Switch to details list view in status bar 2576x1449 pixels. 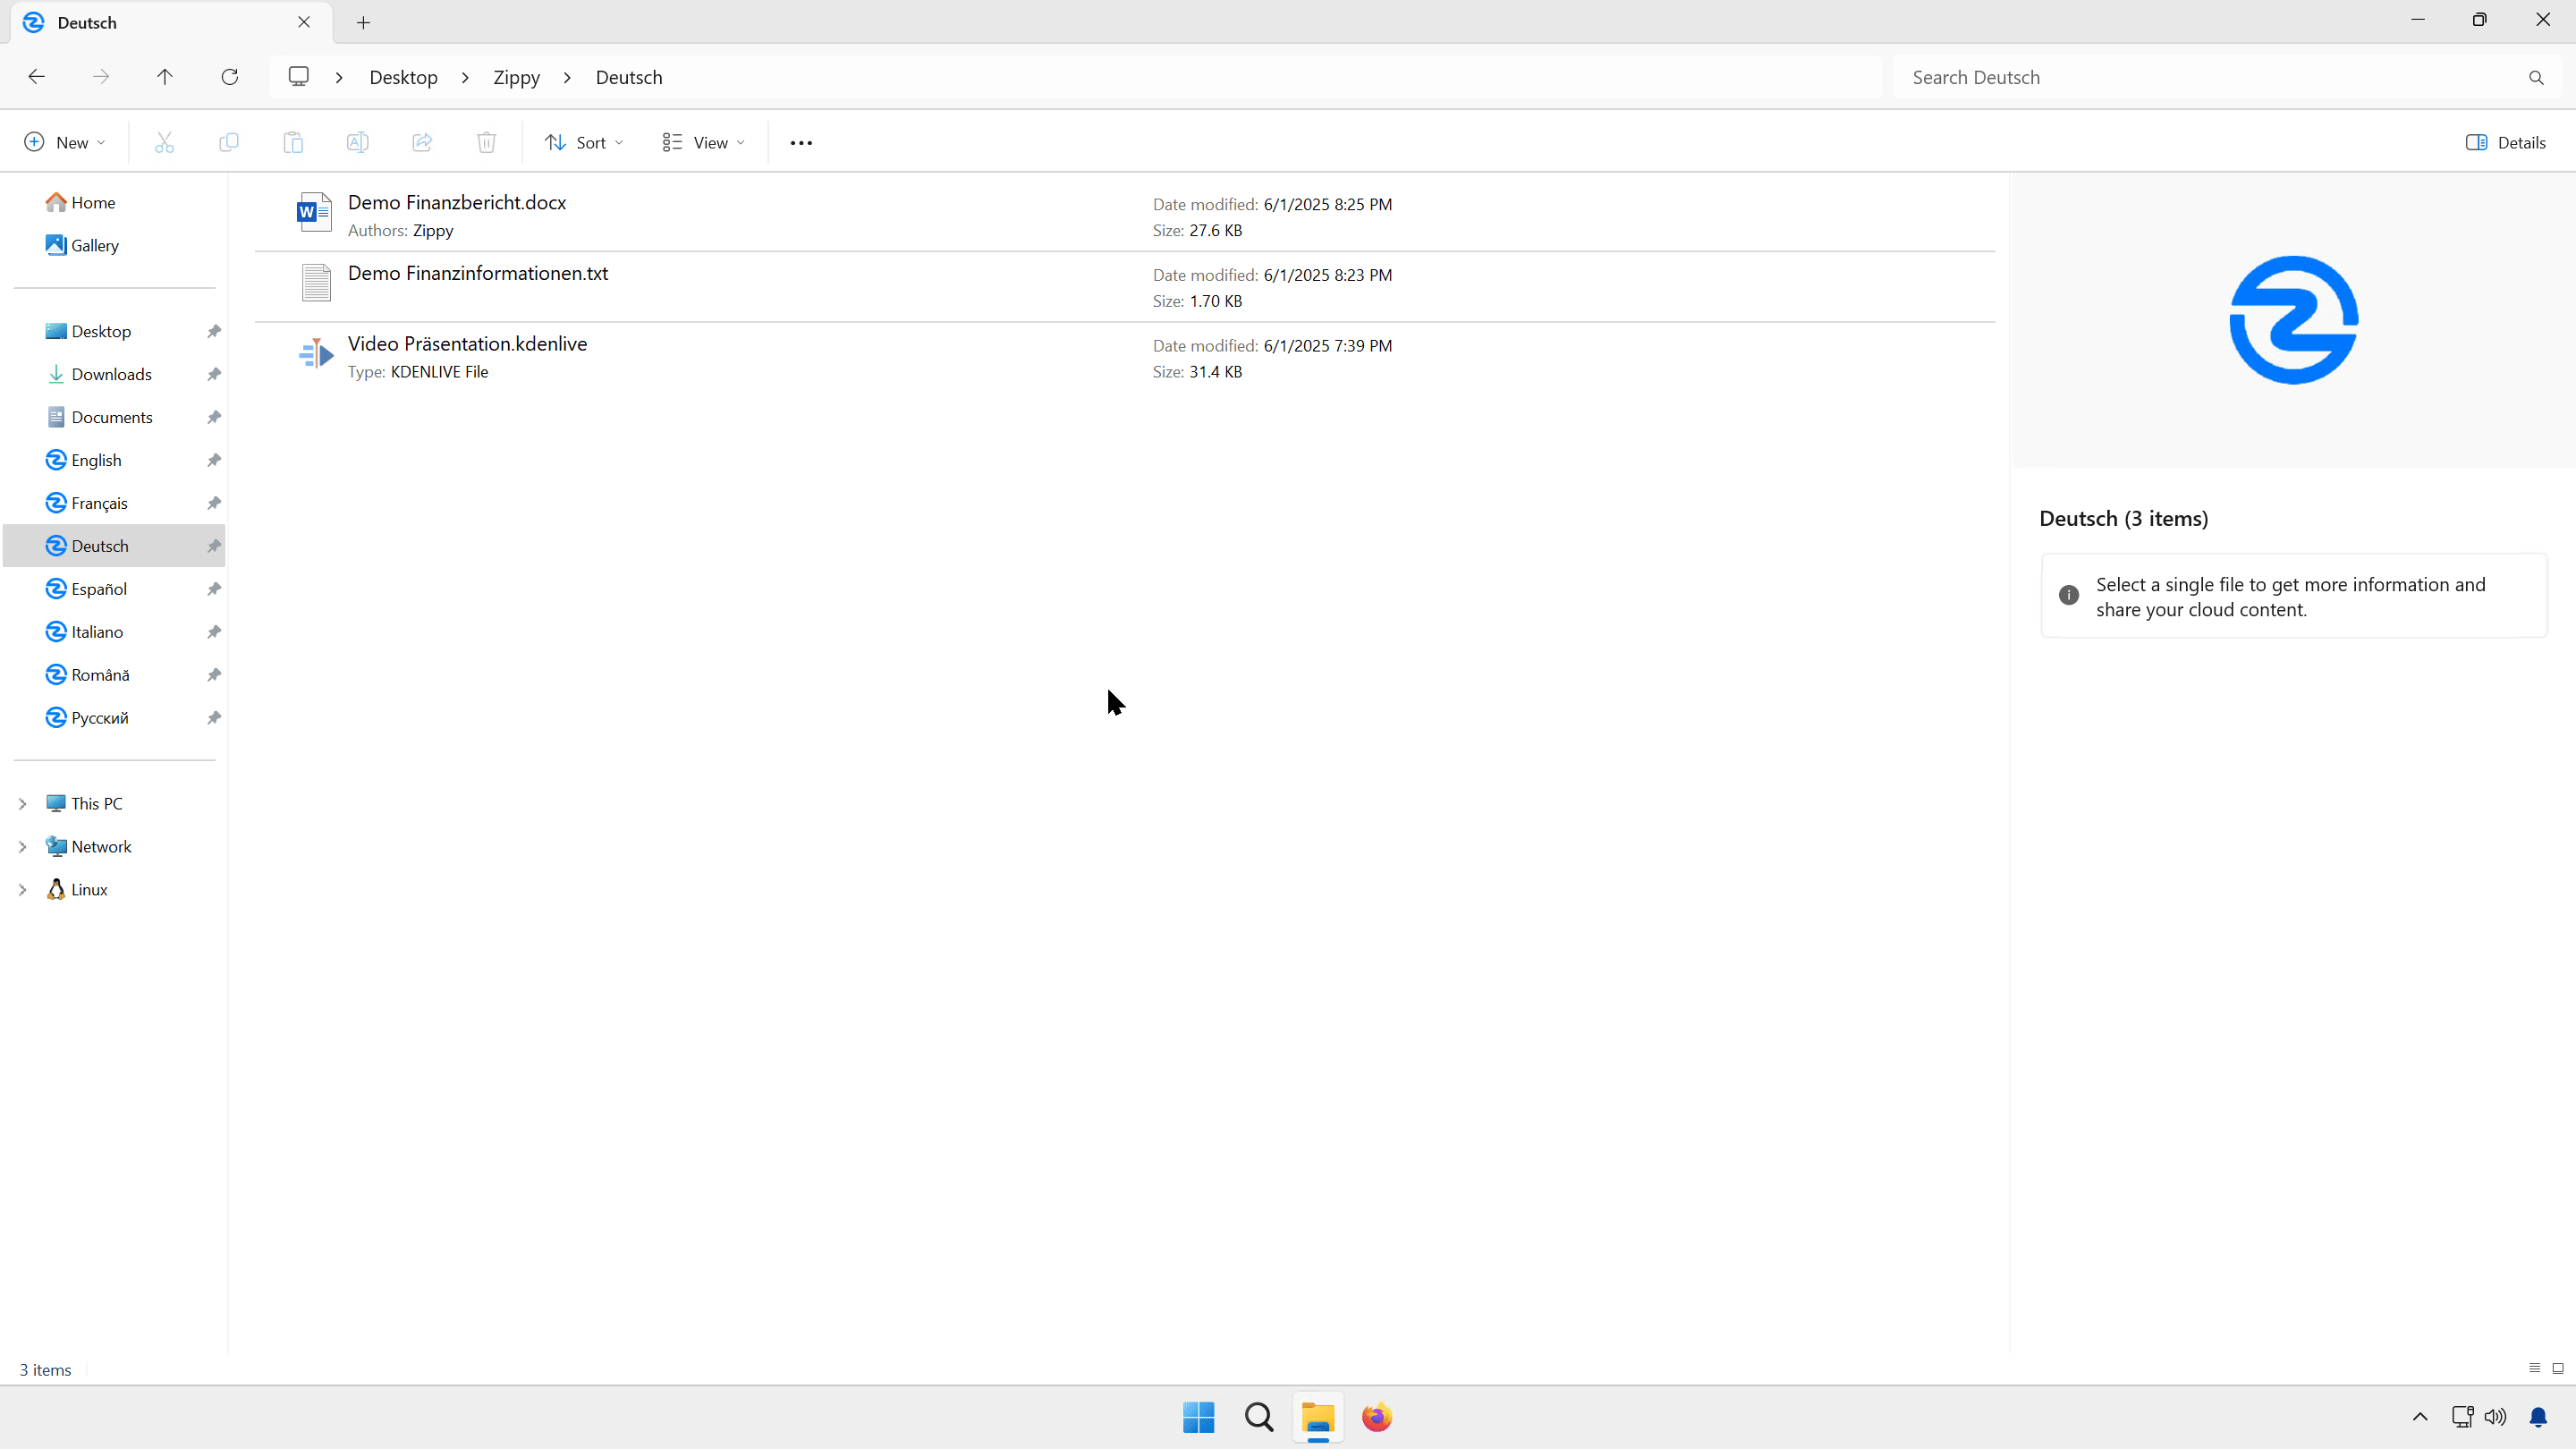(x=2534, y=1368)
